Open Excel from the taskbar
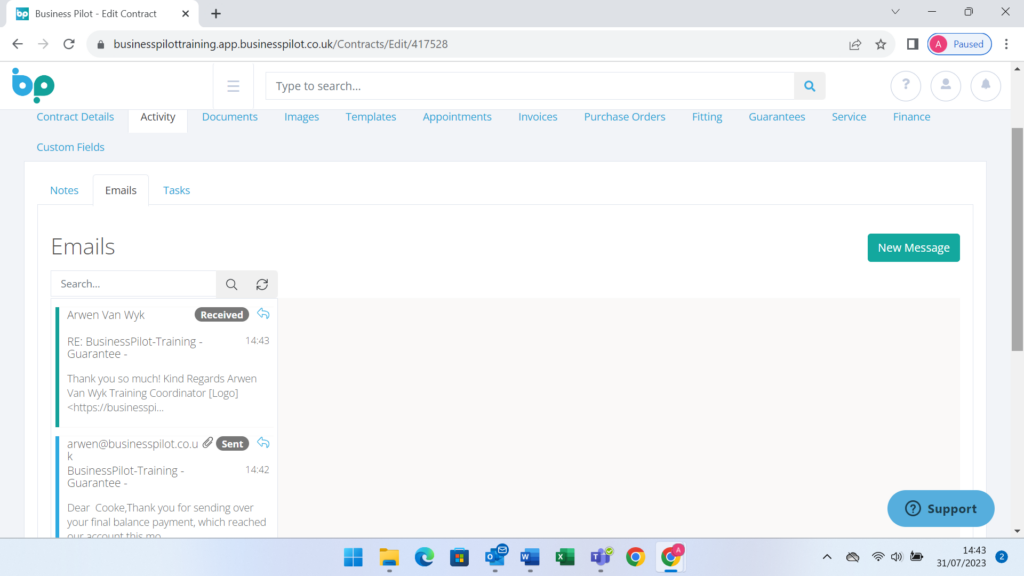 [565, 557]
